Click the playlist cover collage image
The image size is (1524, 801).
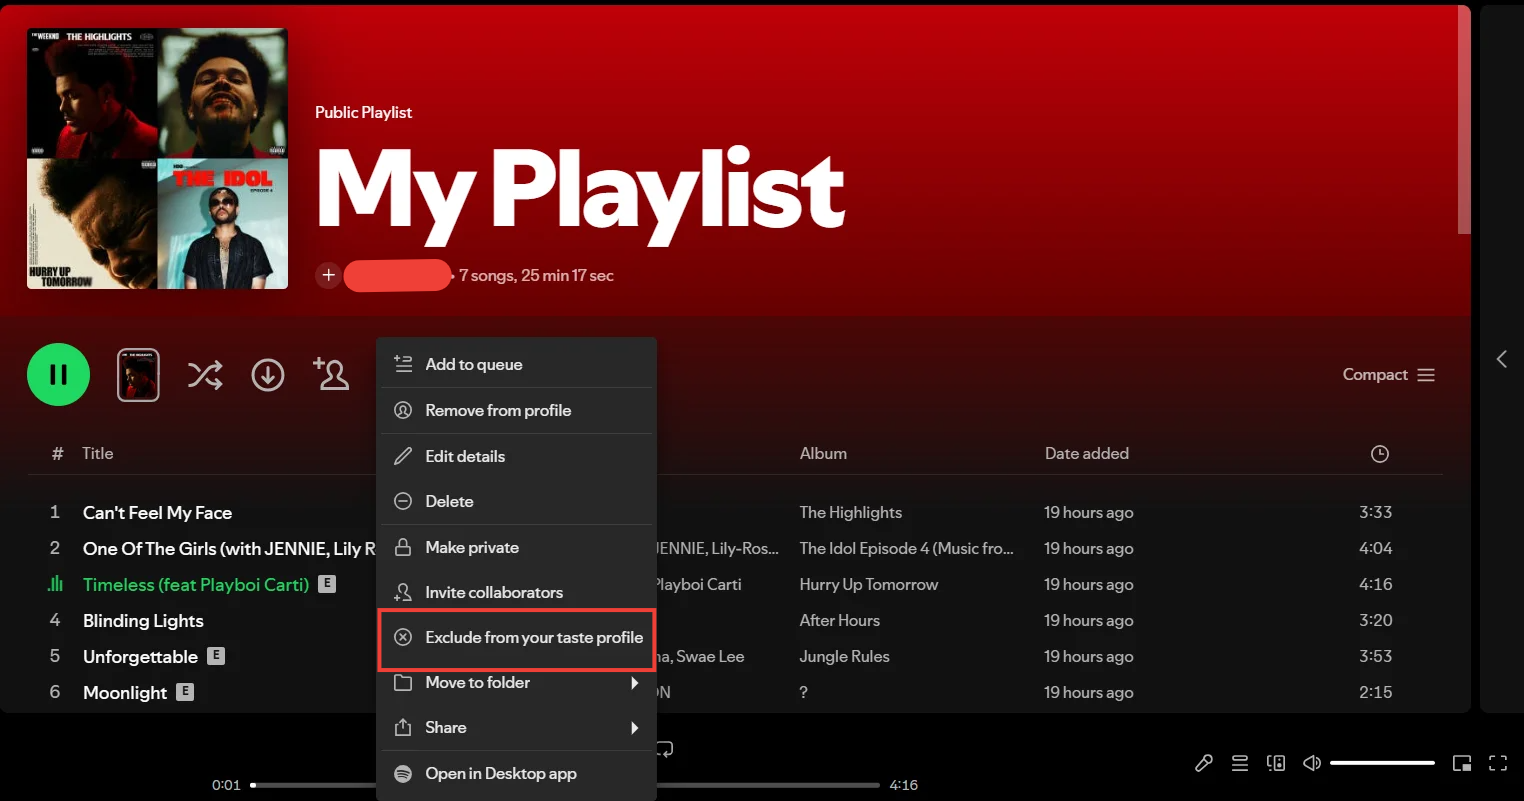(x=157, y=158)
